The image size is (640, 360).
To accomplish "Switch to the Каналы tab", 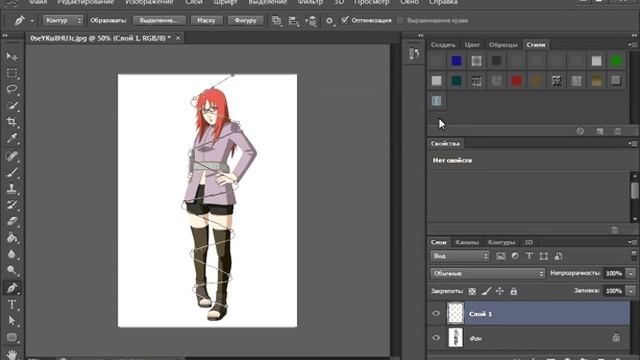I will (x=467, y=242).
